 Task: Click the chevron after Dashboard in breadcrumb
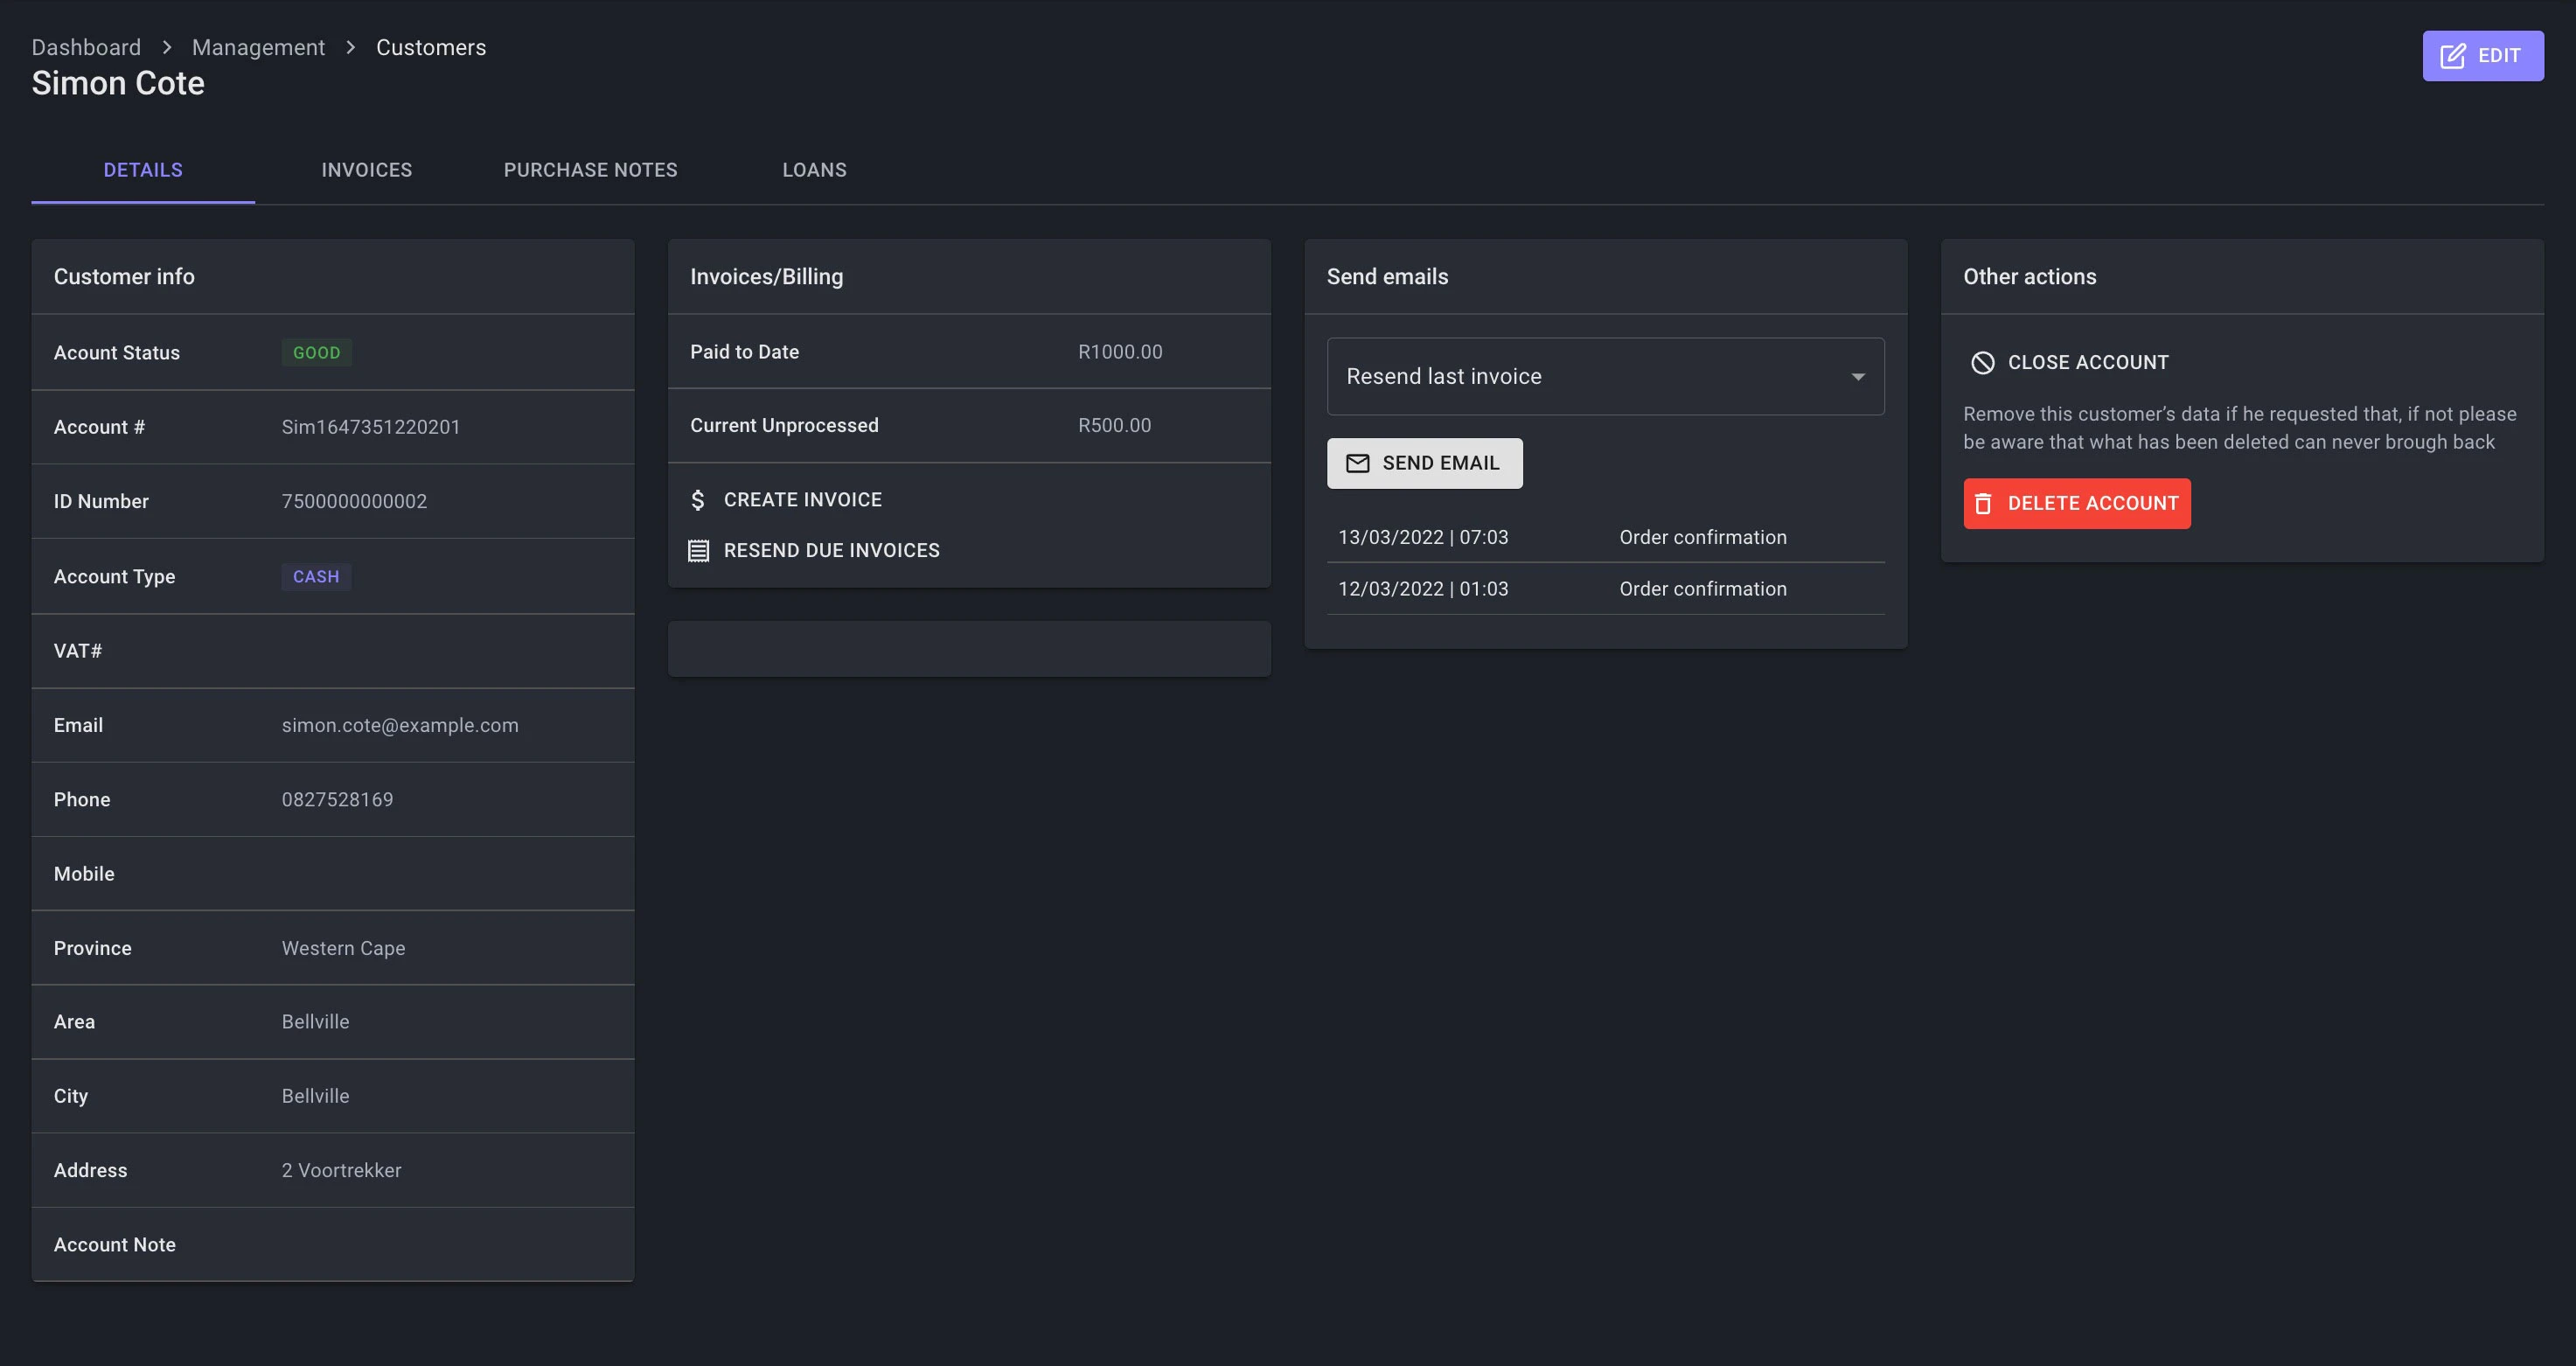tap(167, 48)
